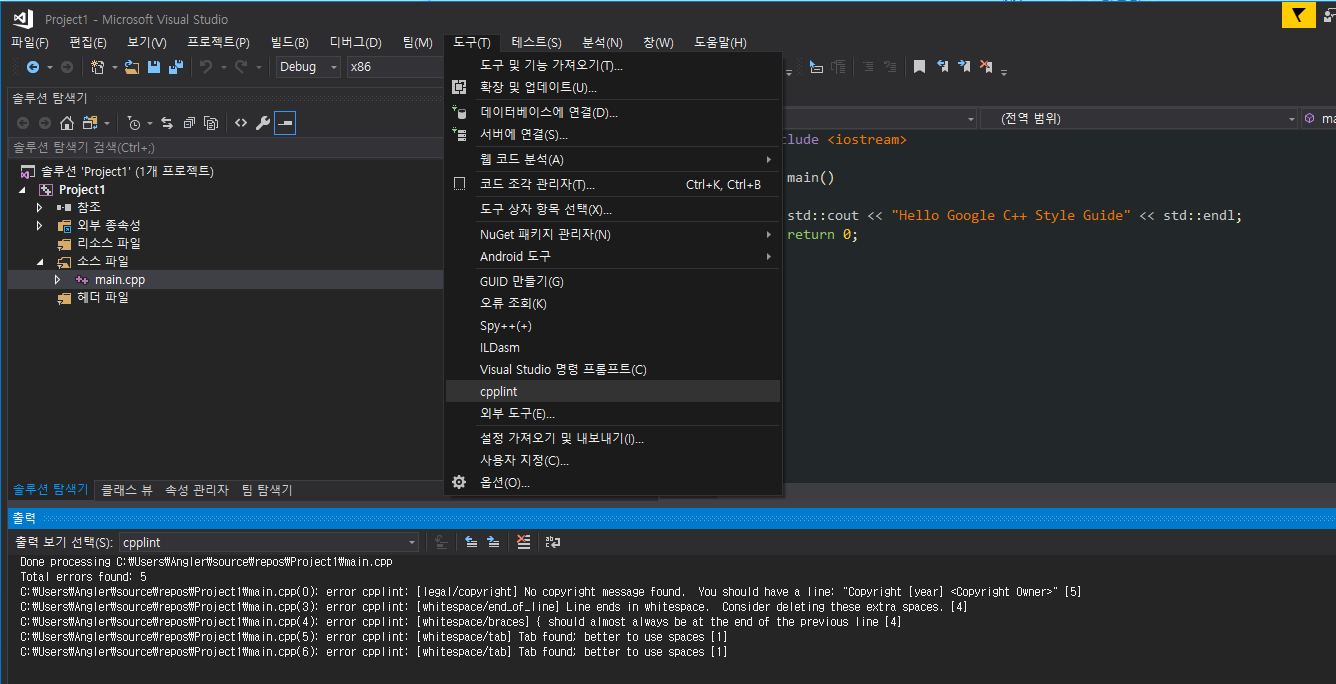Open the 웹 코드 분석(A) submenu
1336x684 pixels.
point(613,159)
